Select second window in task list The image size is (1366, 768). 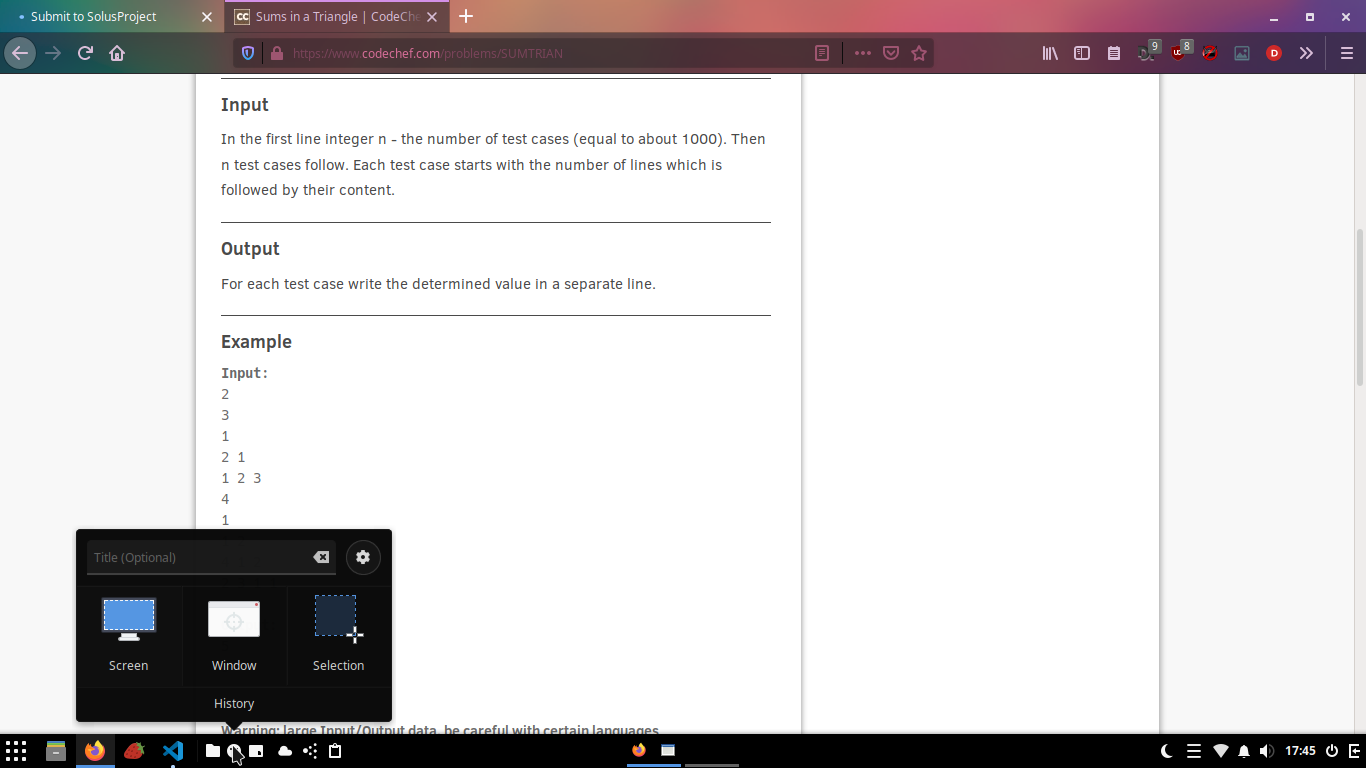668,751
